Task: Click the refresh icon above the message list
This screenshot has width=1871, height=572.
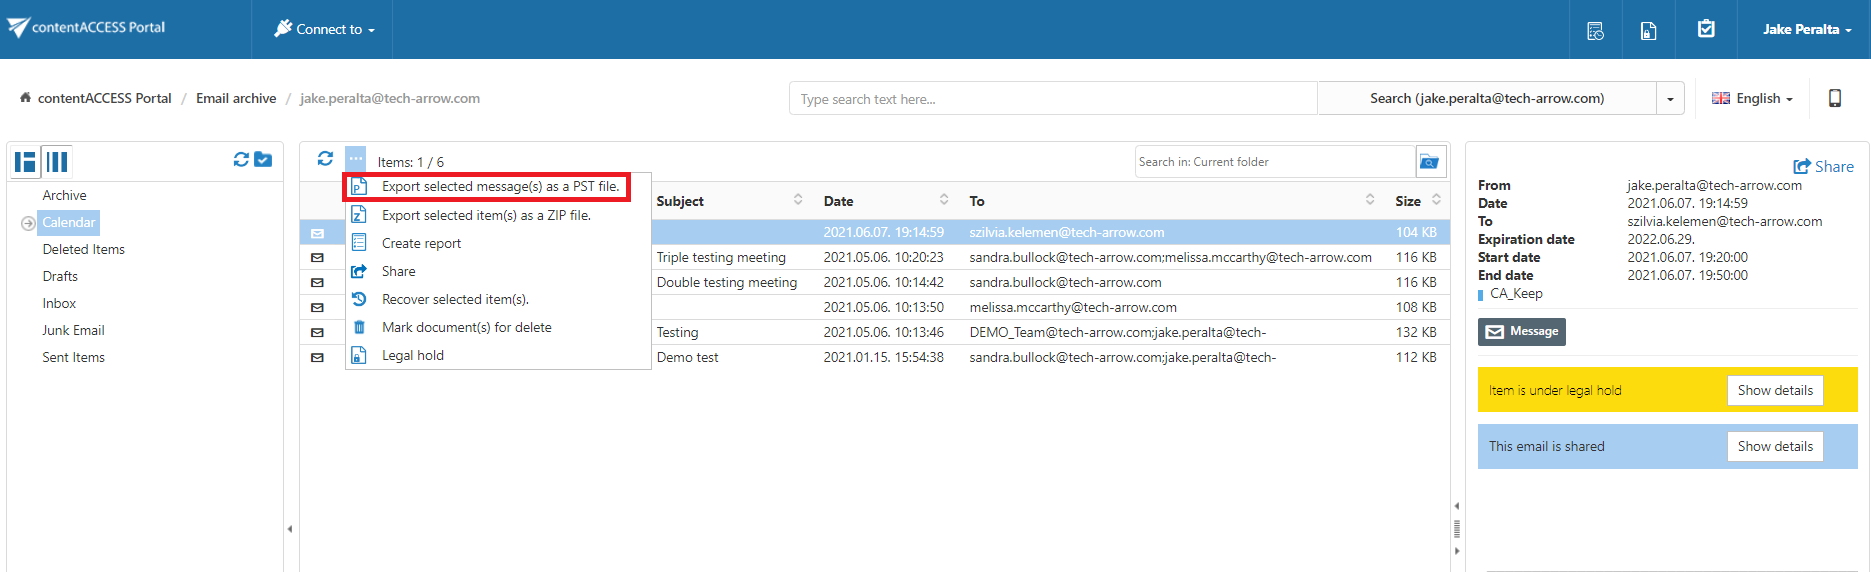Action: point(325,159)
